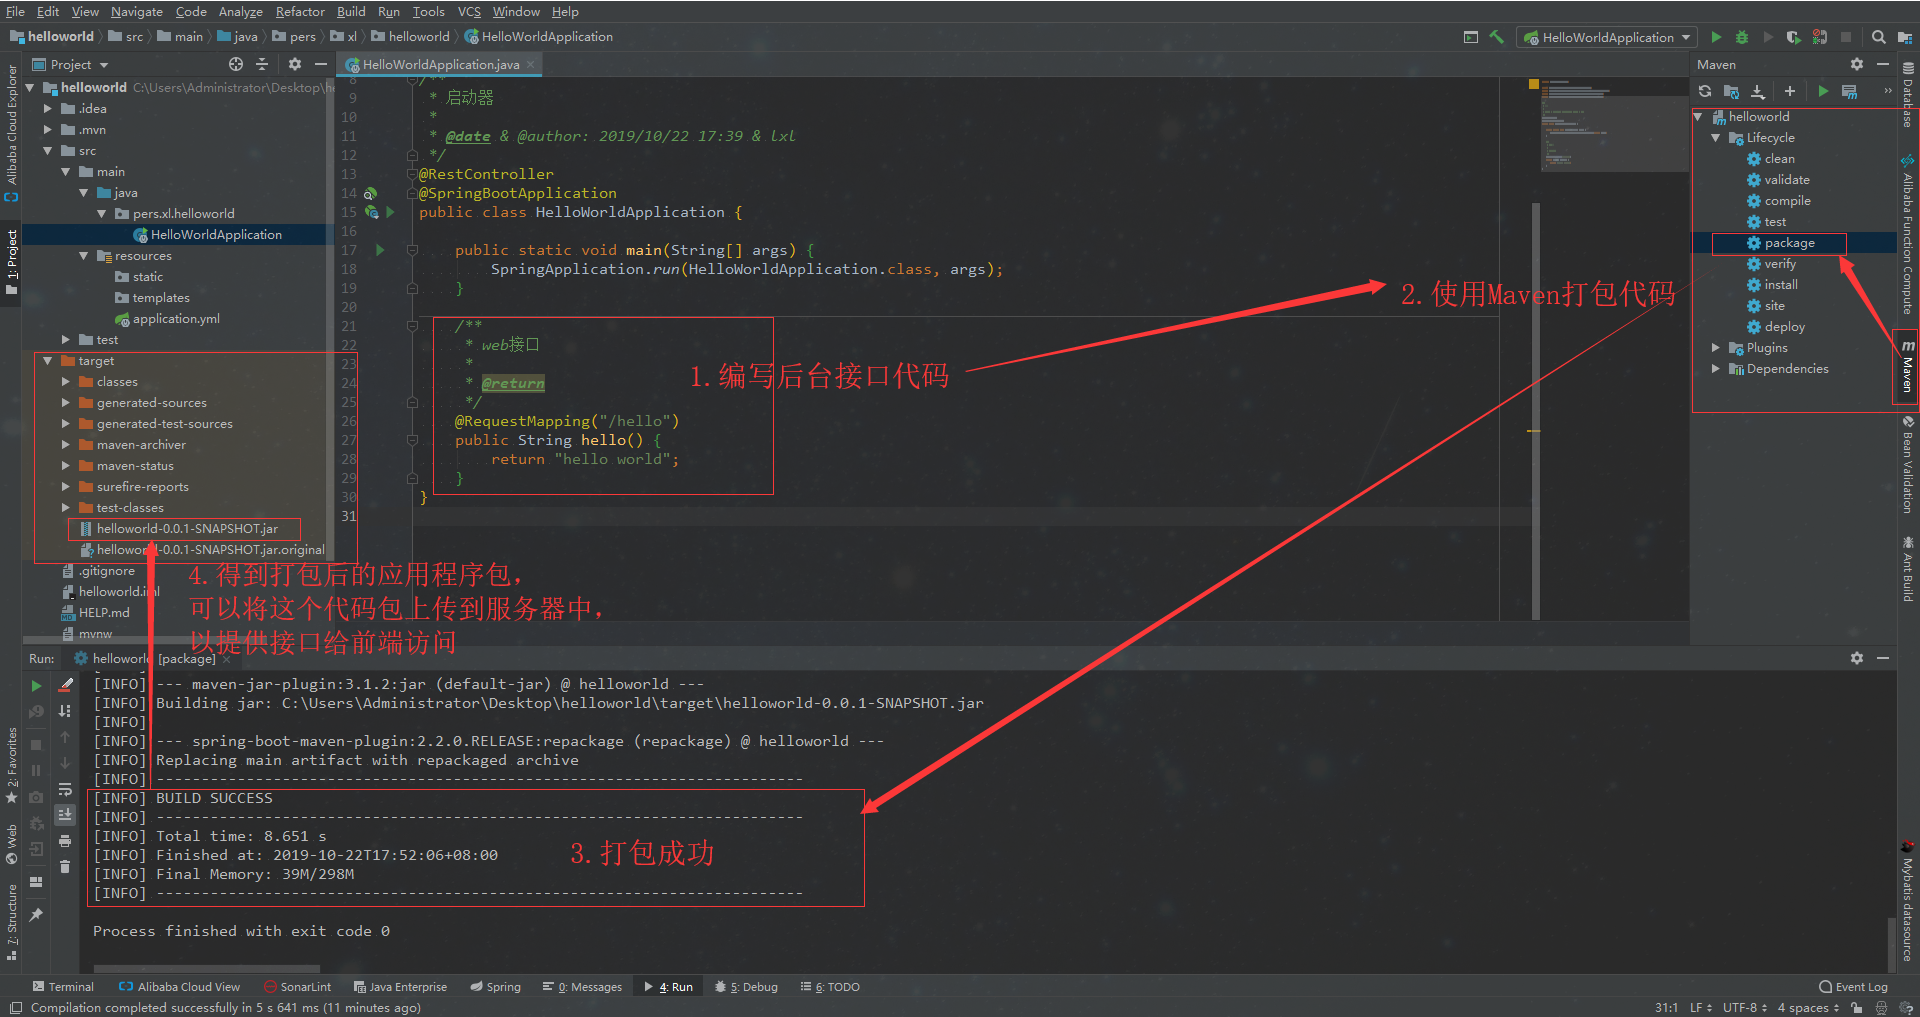Run Maven build green arrow in Maven panel
This screenshot has height=1017, width=1920.
pos(1823,91)
